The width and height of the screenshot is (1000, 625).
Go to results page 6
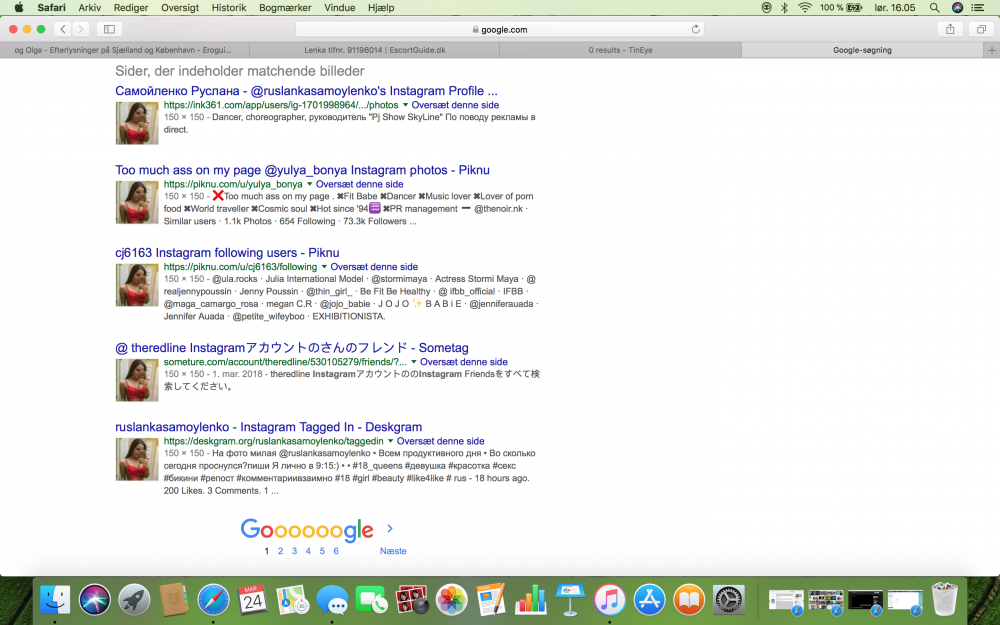tap(335, 551)
